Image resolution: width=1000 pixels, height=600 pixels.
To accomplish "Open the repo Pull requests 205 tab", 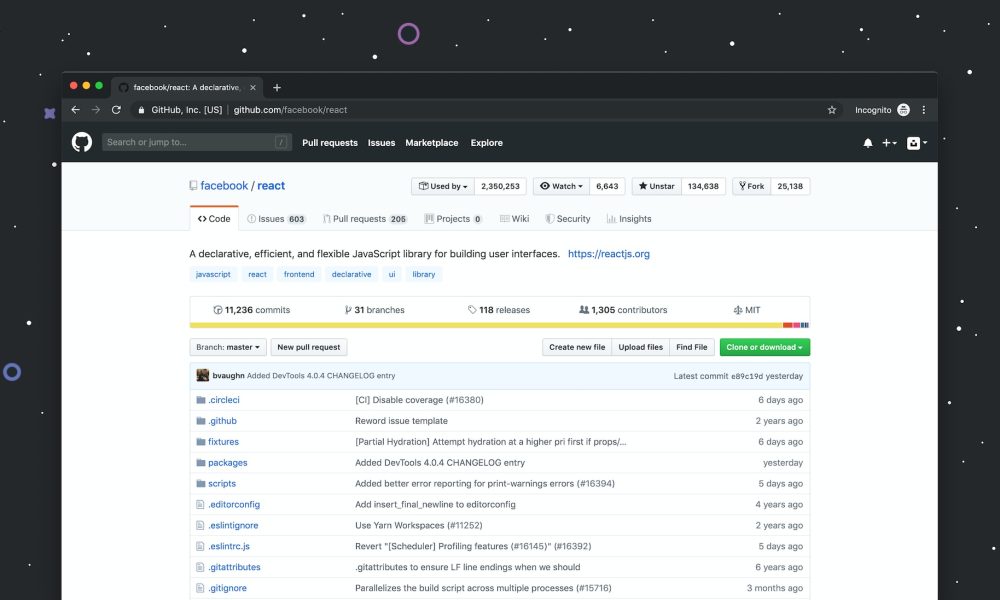I will click(365, 219).
